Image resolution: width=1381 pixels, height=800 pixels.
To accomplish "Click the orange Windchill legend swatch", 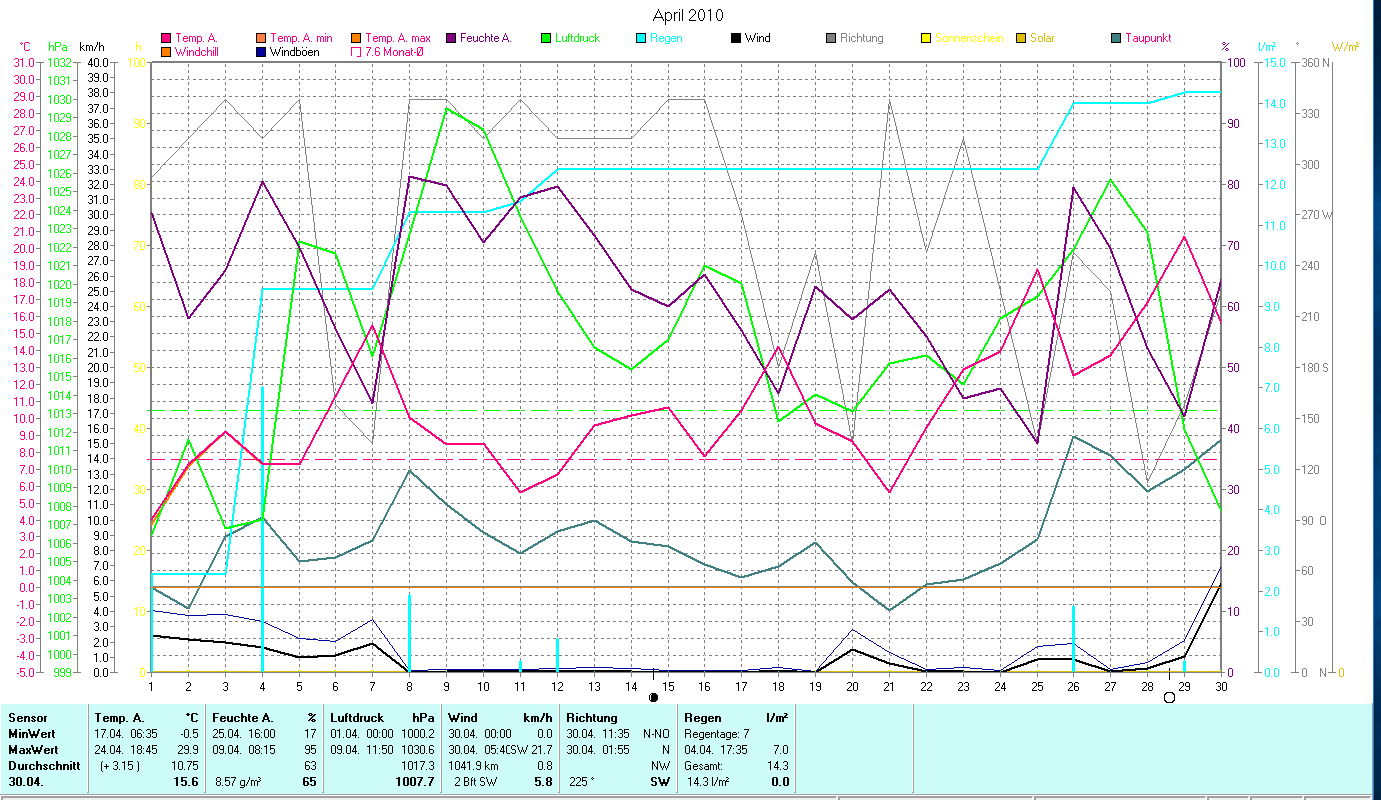I will point(166,51).
